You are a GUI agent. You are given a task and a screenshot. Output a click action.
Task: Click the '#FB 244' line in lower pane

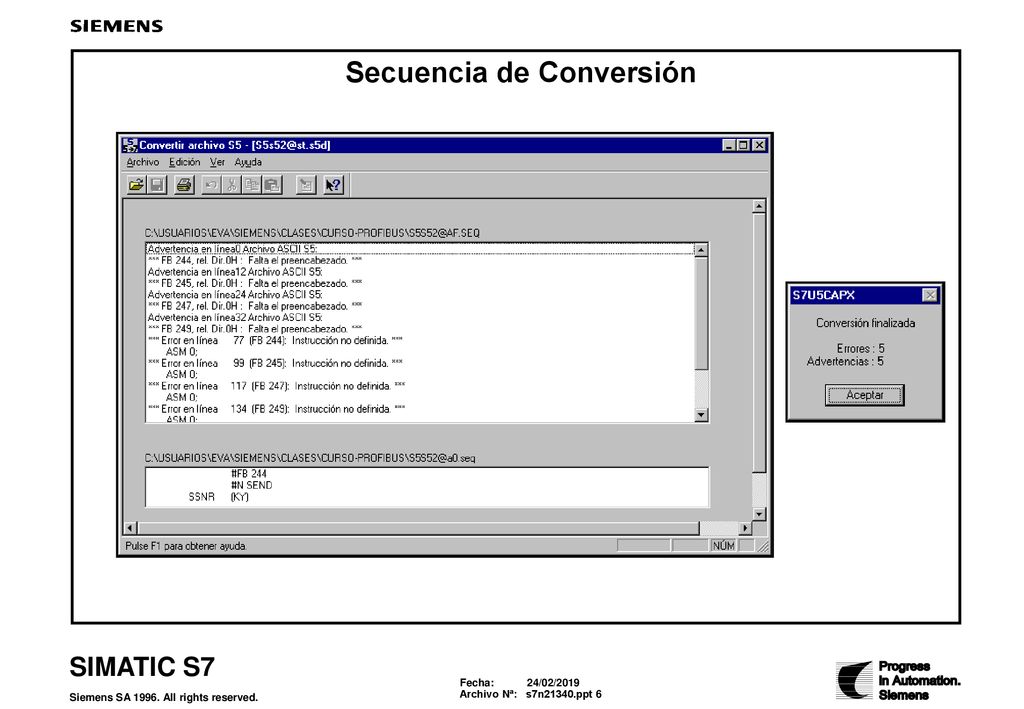(248, 473)
